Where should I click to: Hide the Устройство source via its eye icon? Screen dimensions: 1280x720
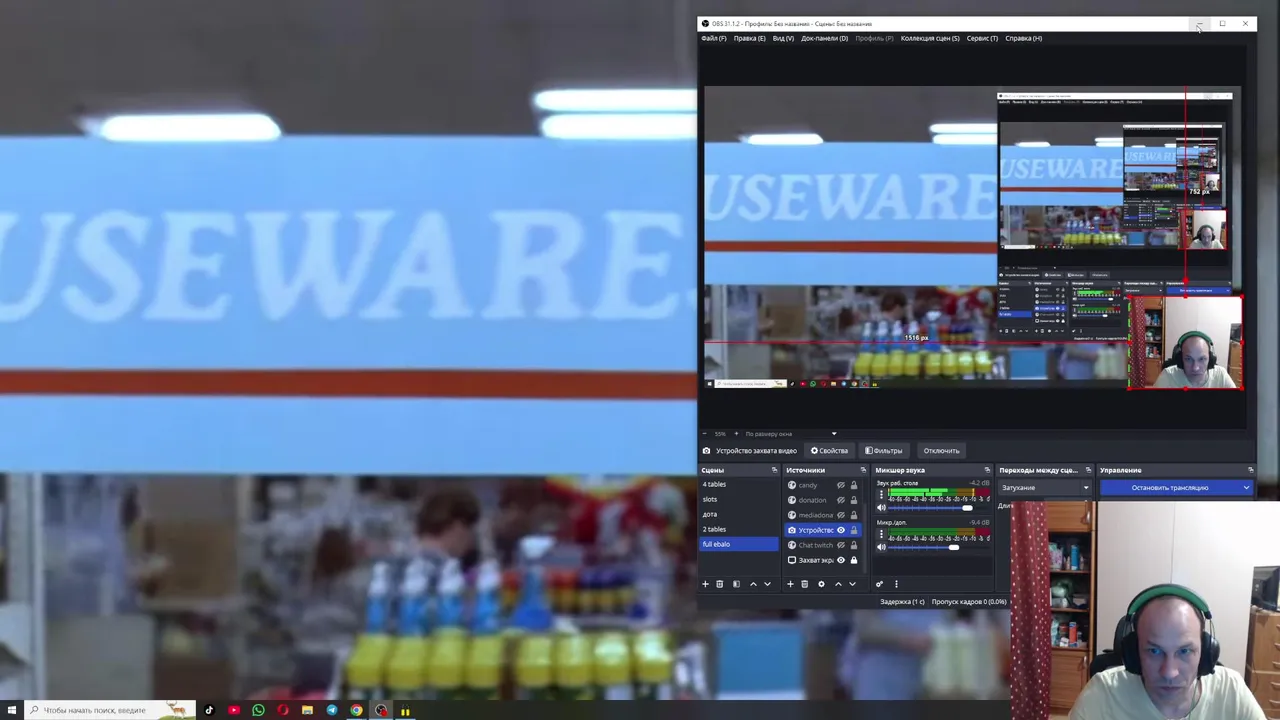coord(840,530)
